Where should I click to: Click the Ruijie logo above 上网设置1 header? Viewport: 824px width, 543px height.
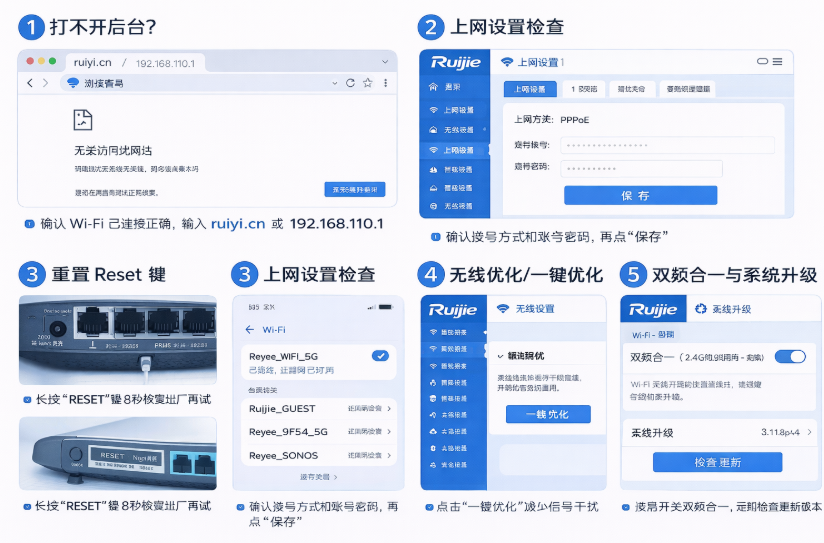click(x=455, y=63)
